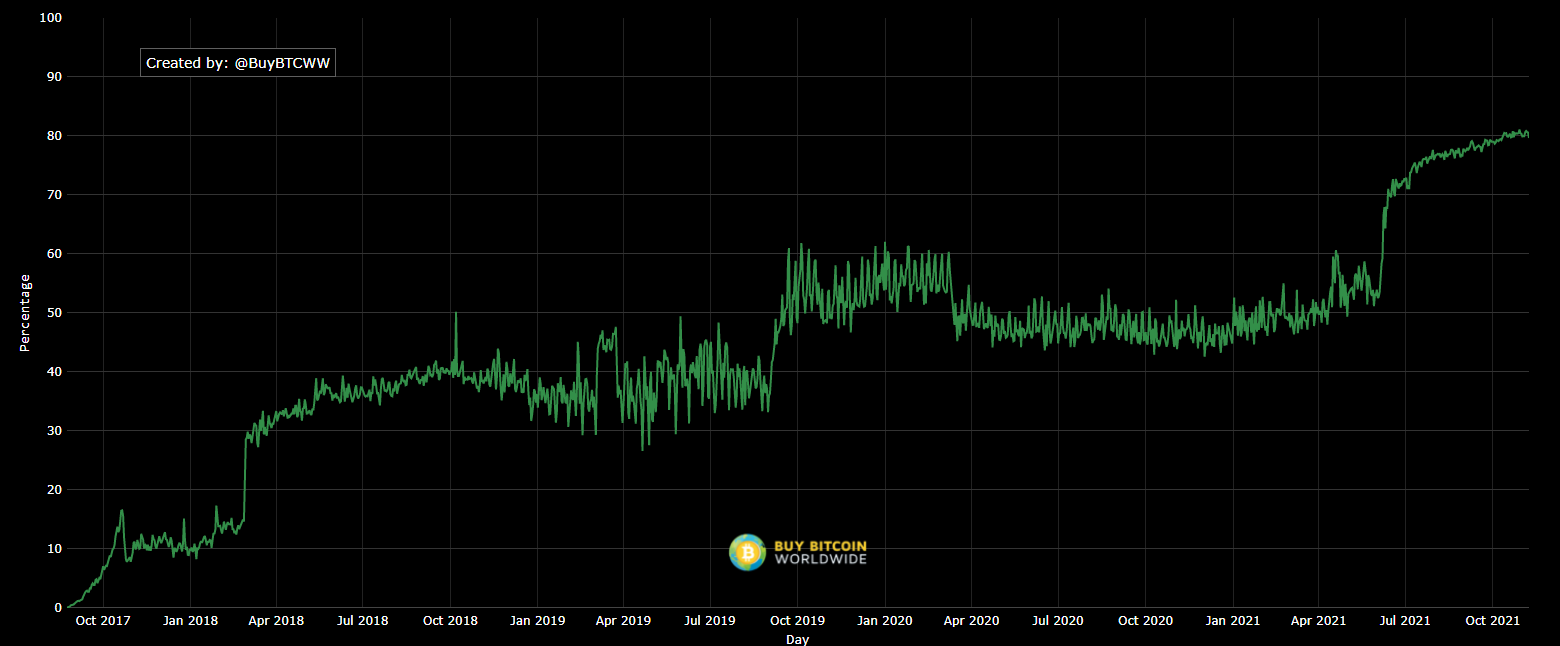The height and width of the screenshot is (646, 1560).
Task: Select the 50 value on y-axis
Action: click(52, 313)
